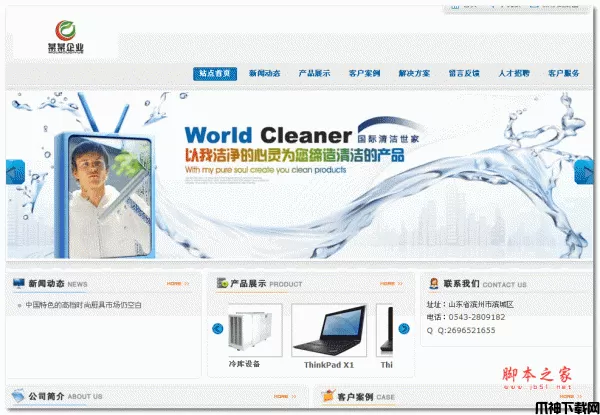Click the support agent icon beside 联系我们
Image resolution: width=600 pixels, height=415 pixels.
pos(434,283)
